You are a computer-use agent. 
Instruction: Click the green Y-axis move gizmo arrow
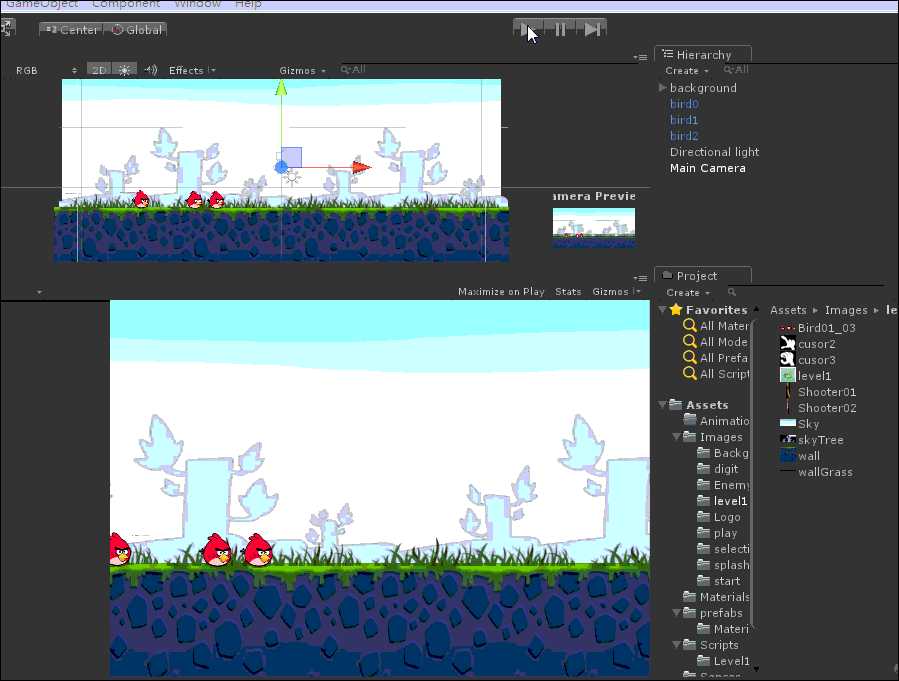tap(281, 88)
